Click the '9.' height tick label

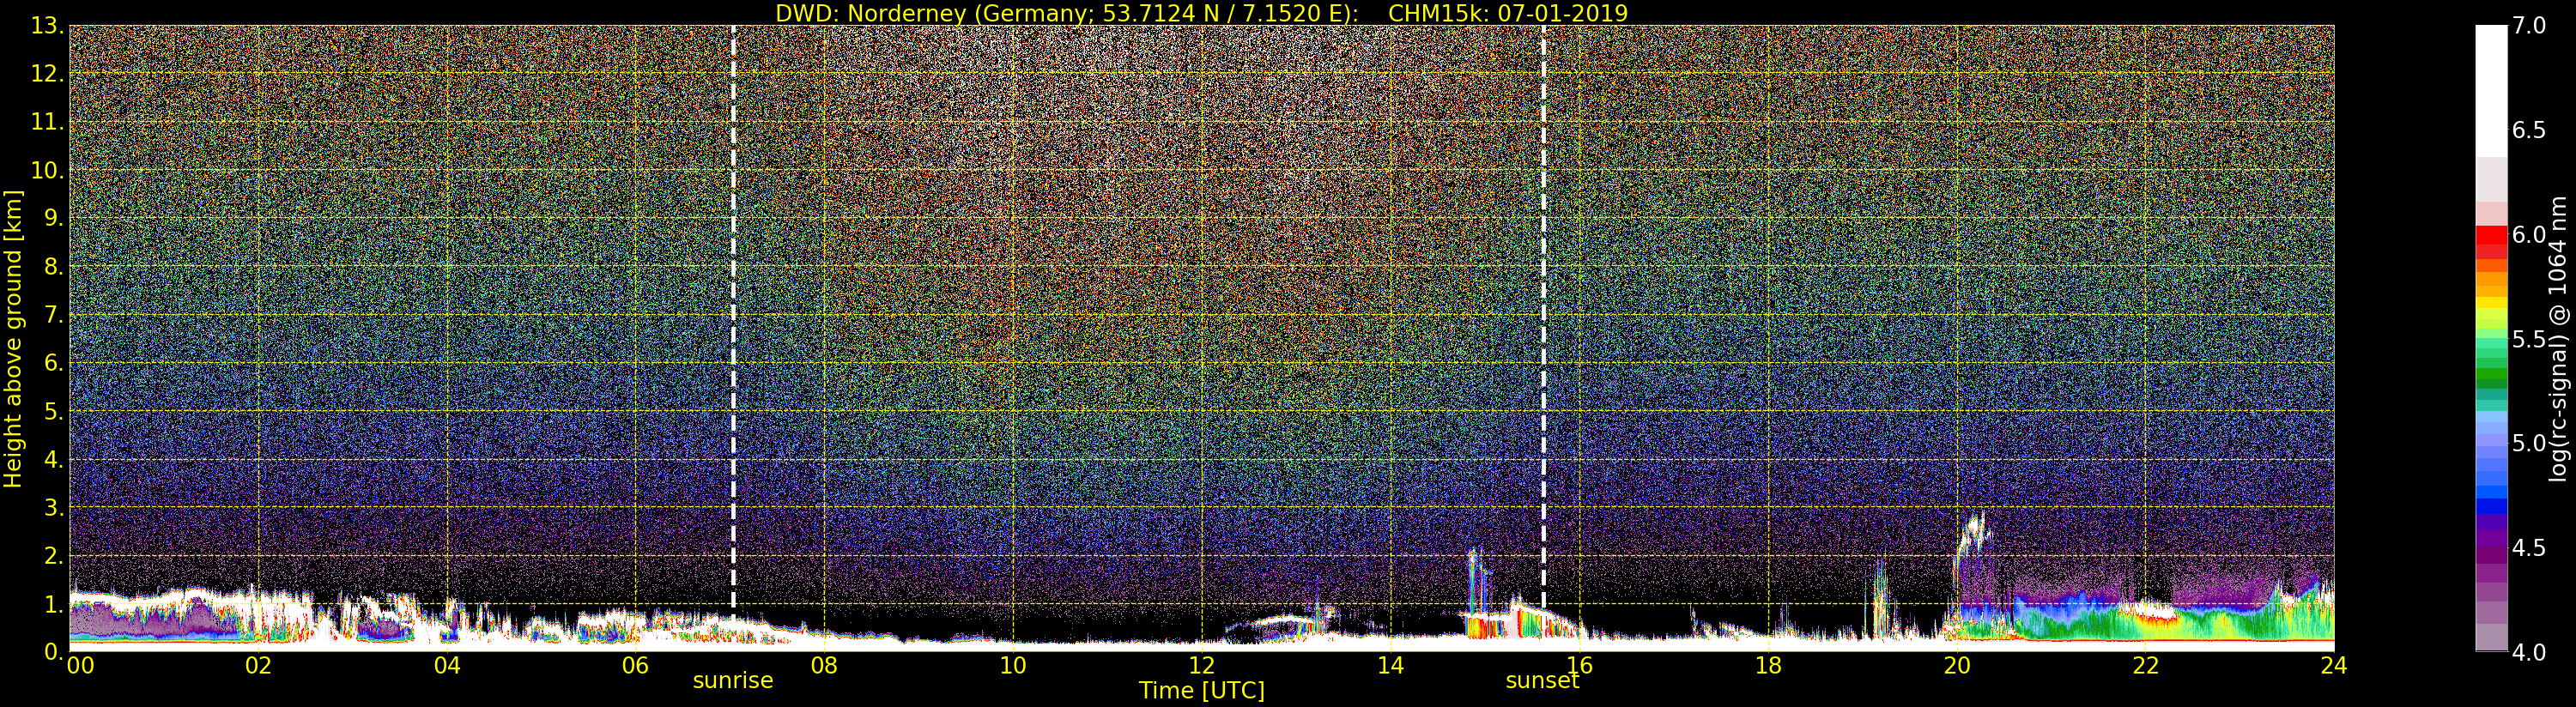(x=54, y=218)
